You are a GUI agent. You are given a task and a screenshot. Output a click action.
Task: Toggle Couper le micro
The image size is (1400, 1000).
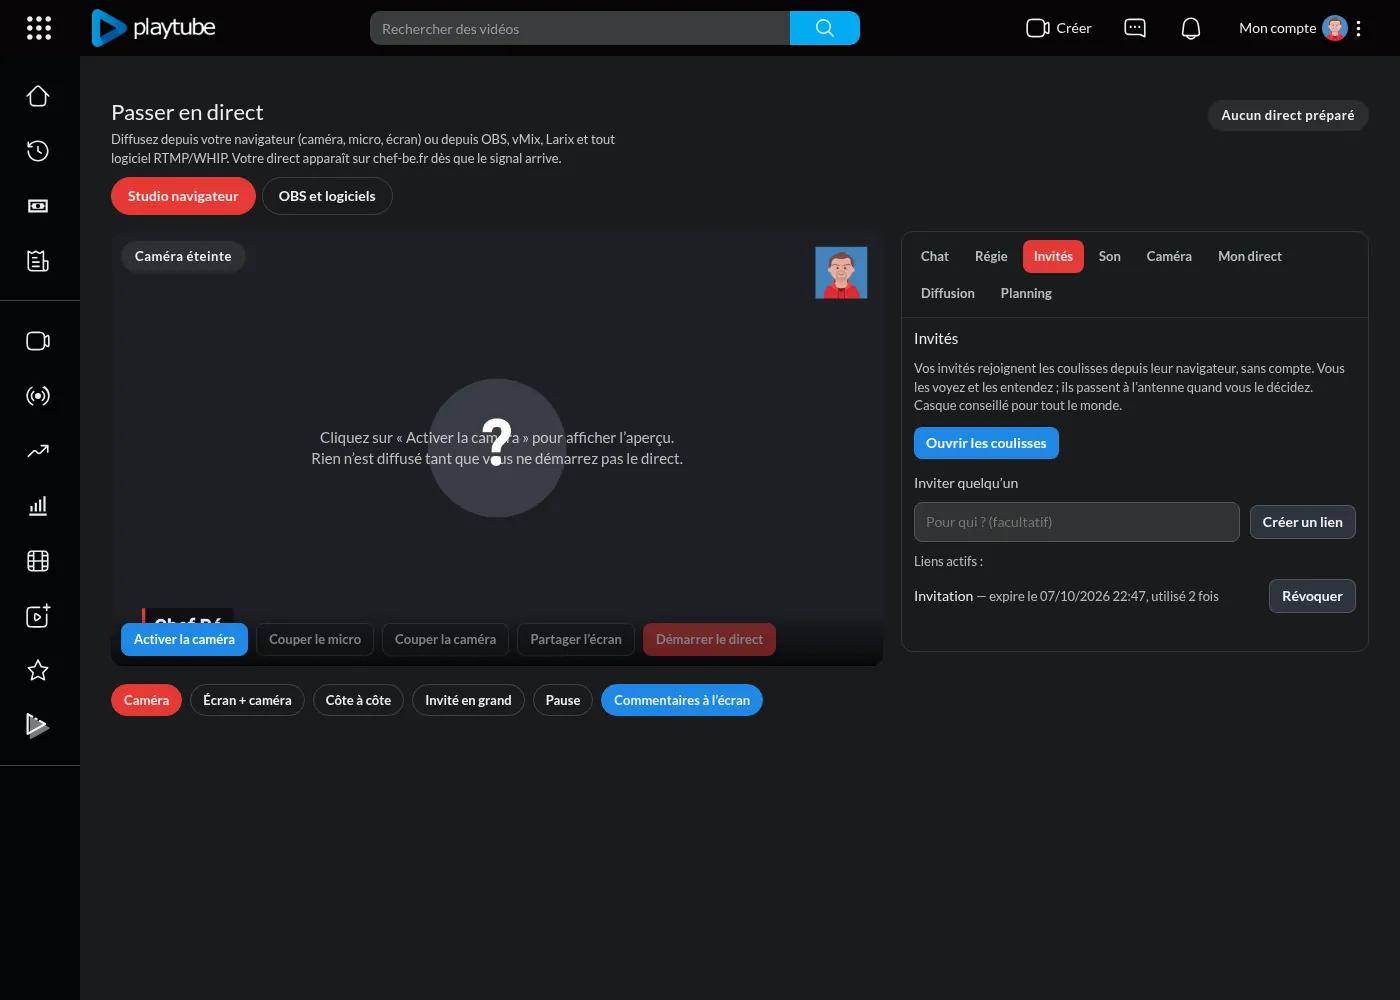(x=315, y=640)
